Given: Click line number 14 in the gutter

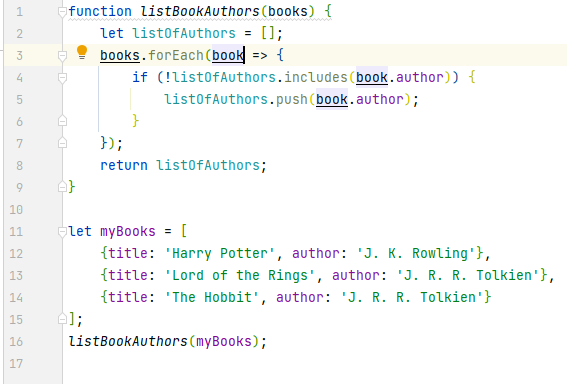Looking at the screenshot, I should tap(16, 298).
